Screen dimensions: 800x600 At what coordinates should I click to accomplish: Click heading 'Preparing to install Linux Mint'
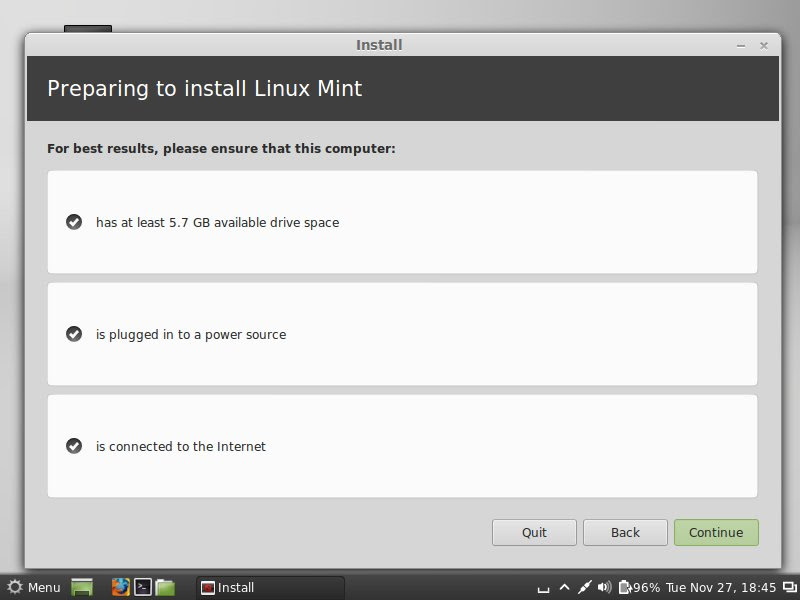(x=205, y=89)
